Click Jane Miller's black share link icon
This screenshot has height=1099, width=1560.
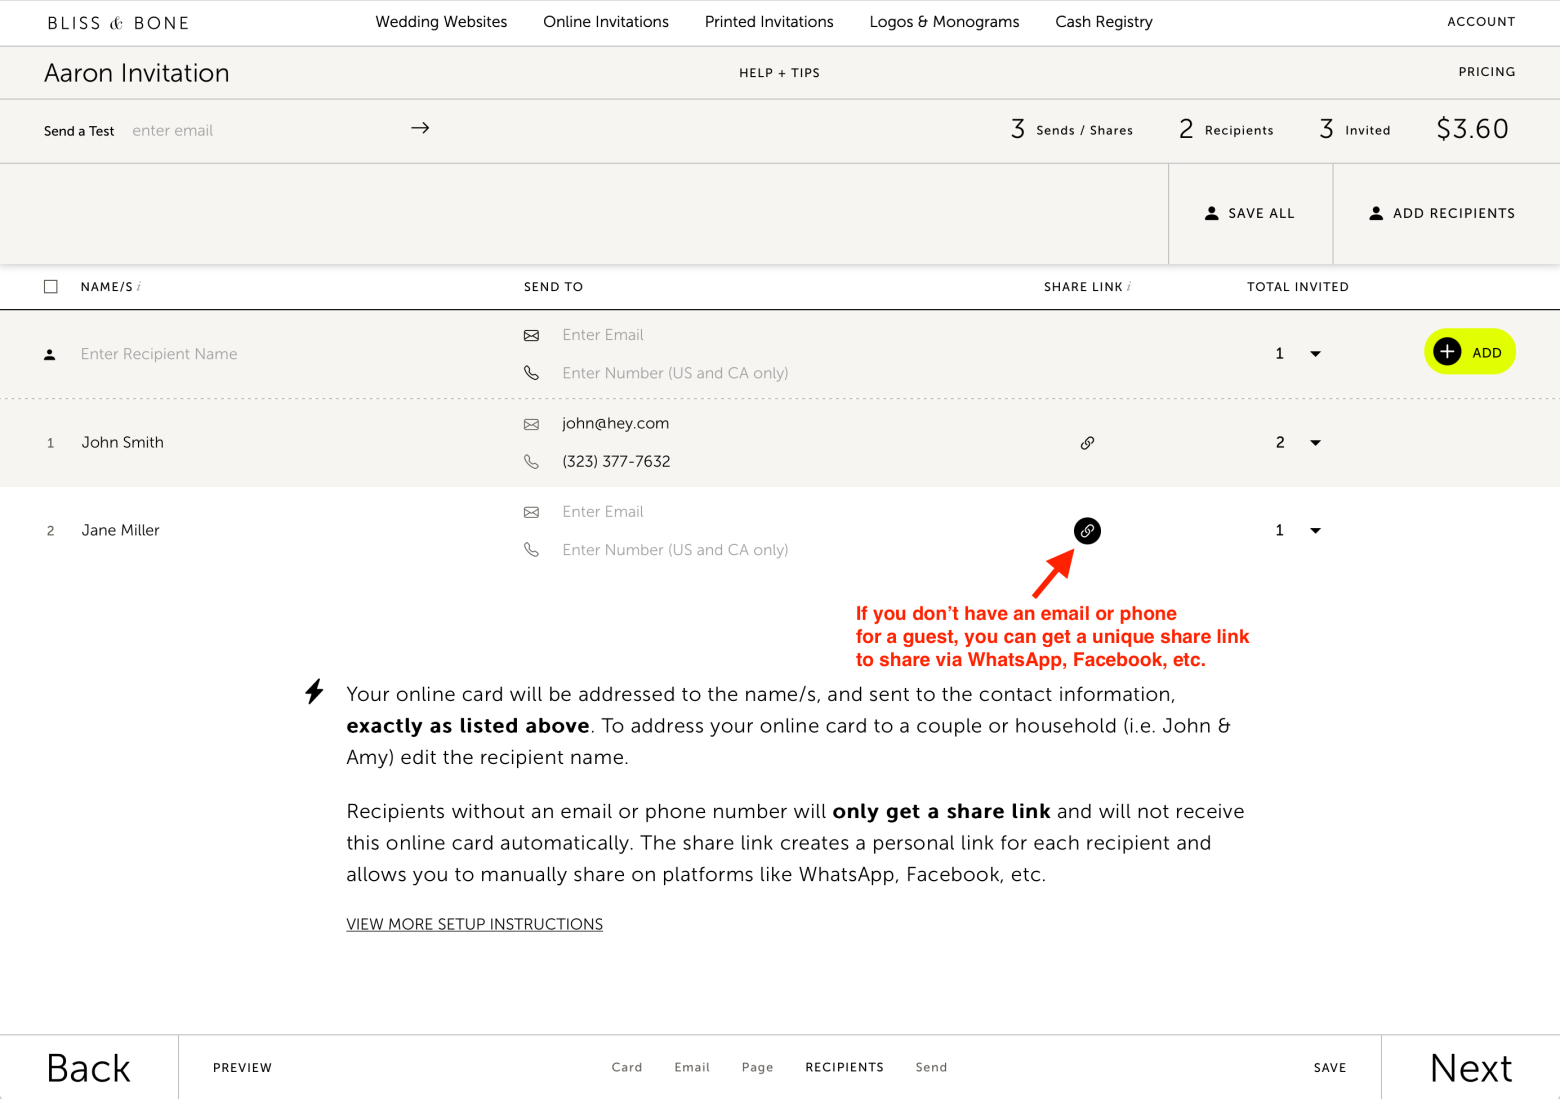coord(1087,531)
